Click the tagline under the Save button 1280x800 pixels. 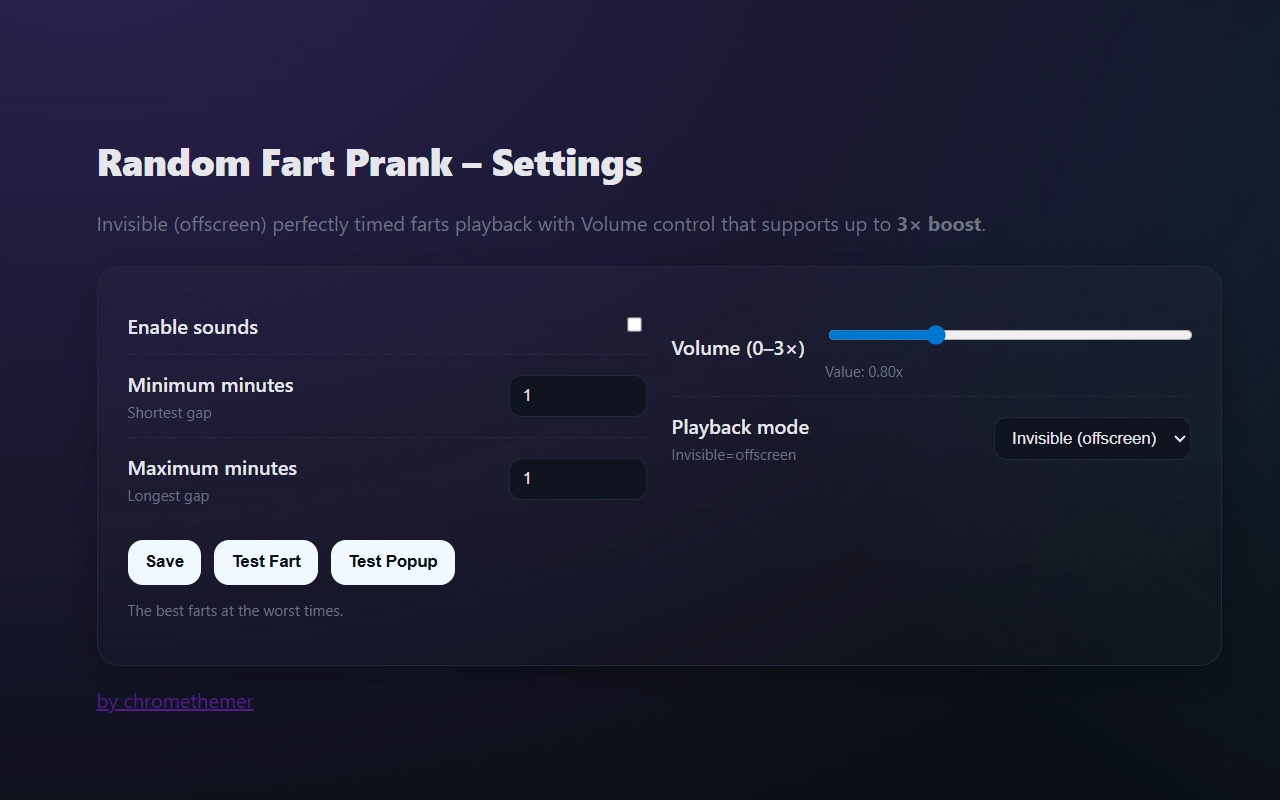tap(235, 611)
